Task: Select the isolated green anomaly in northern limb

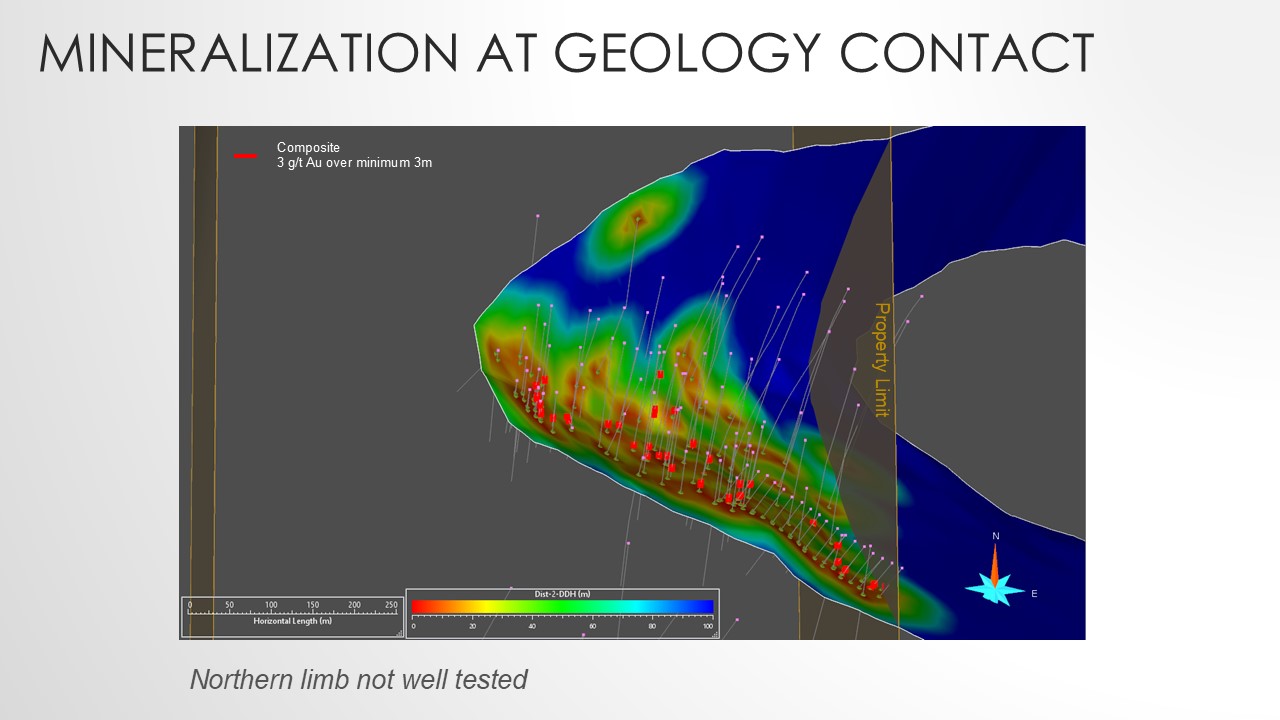Action: click(x=639, y=217)
